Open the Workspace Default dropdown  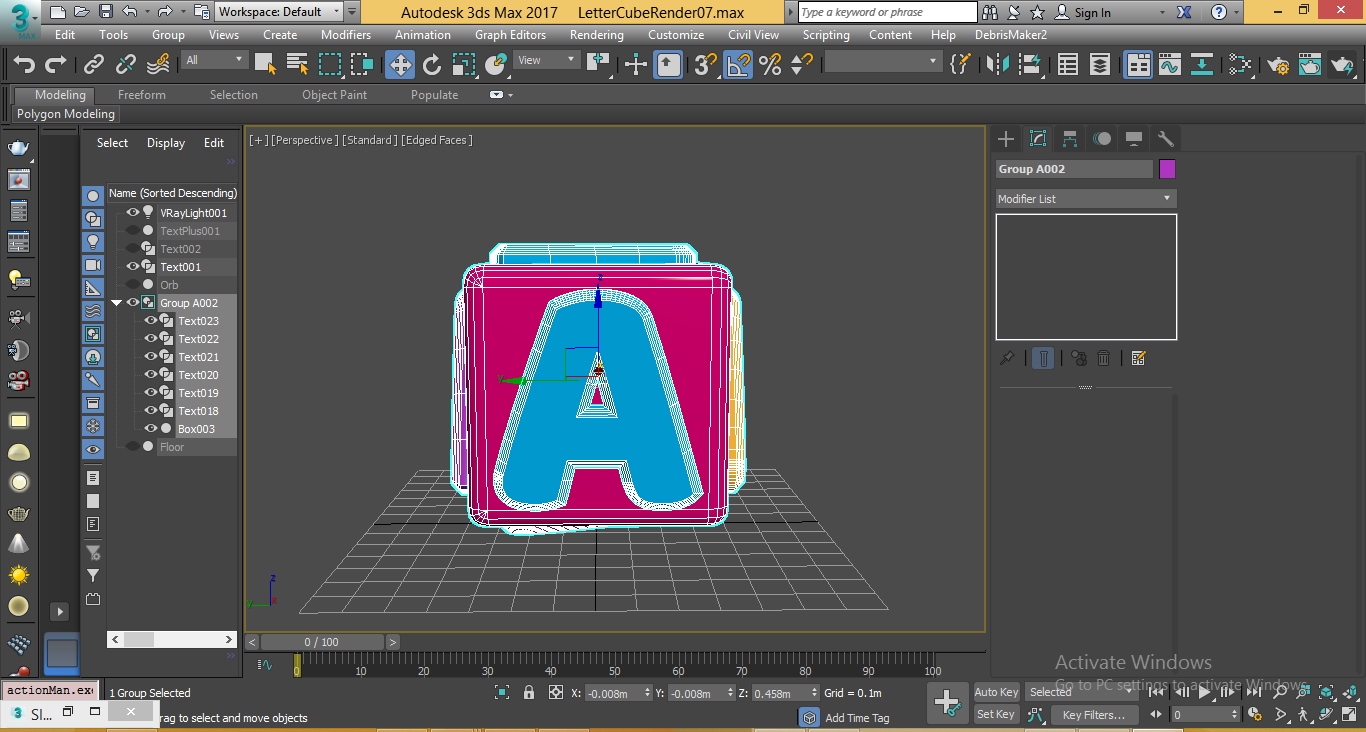pyautogui.click(x=279, y=12)
